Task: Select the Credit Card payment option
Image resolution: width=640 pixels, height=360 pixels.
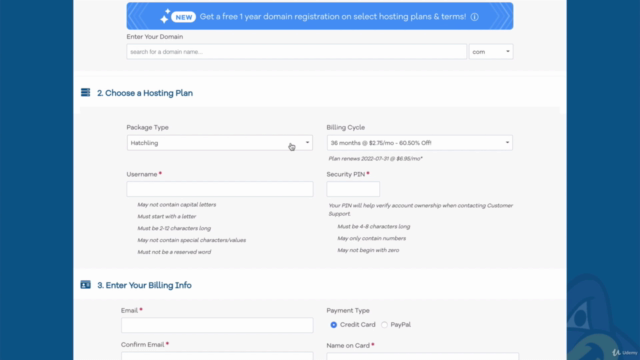Action: pyautogui.click(x=333, y=325)
